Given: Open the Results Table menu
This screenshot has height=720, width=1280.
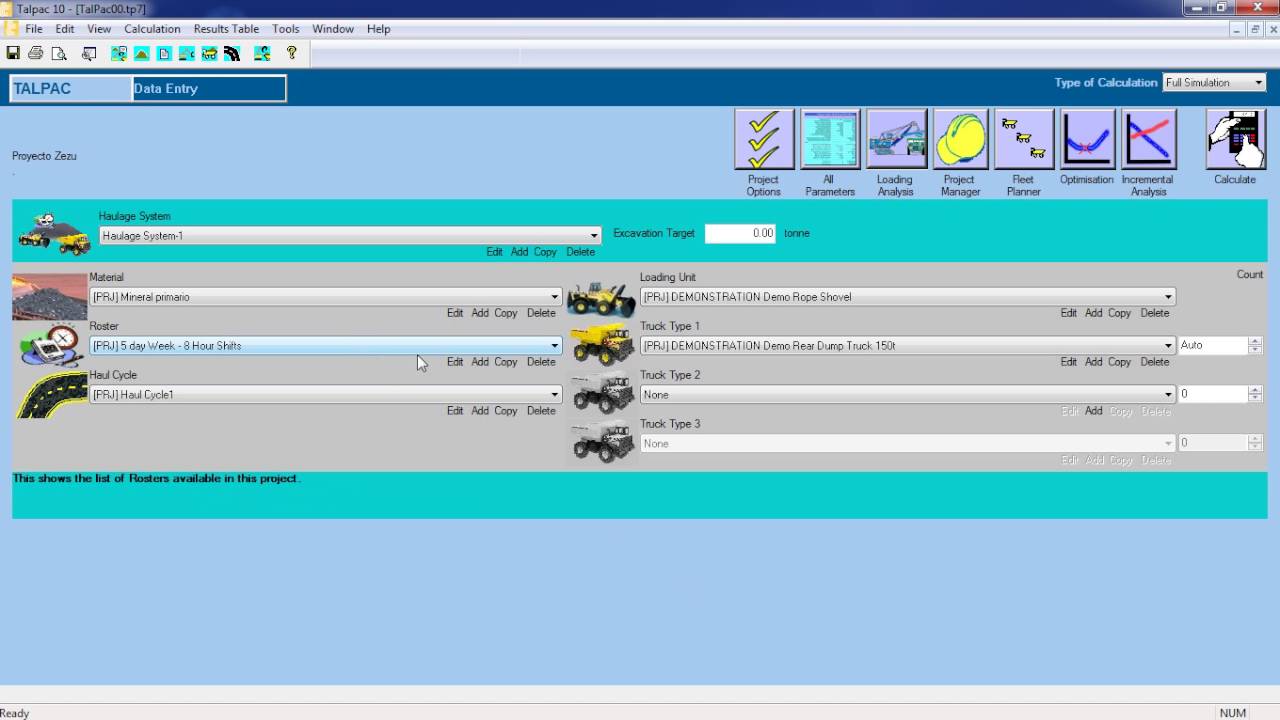Looking at the screenshot, I should [226, 29].
